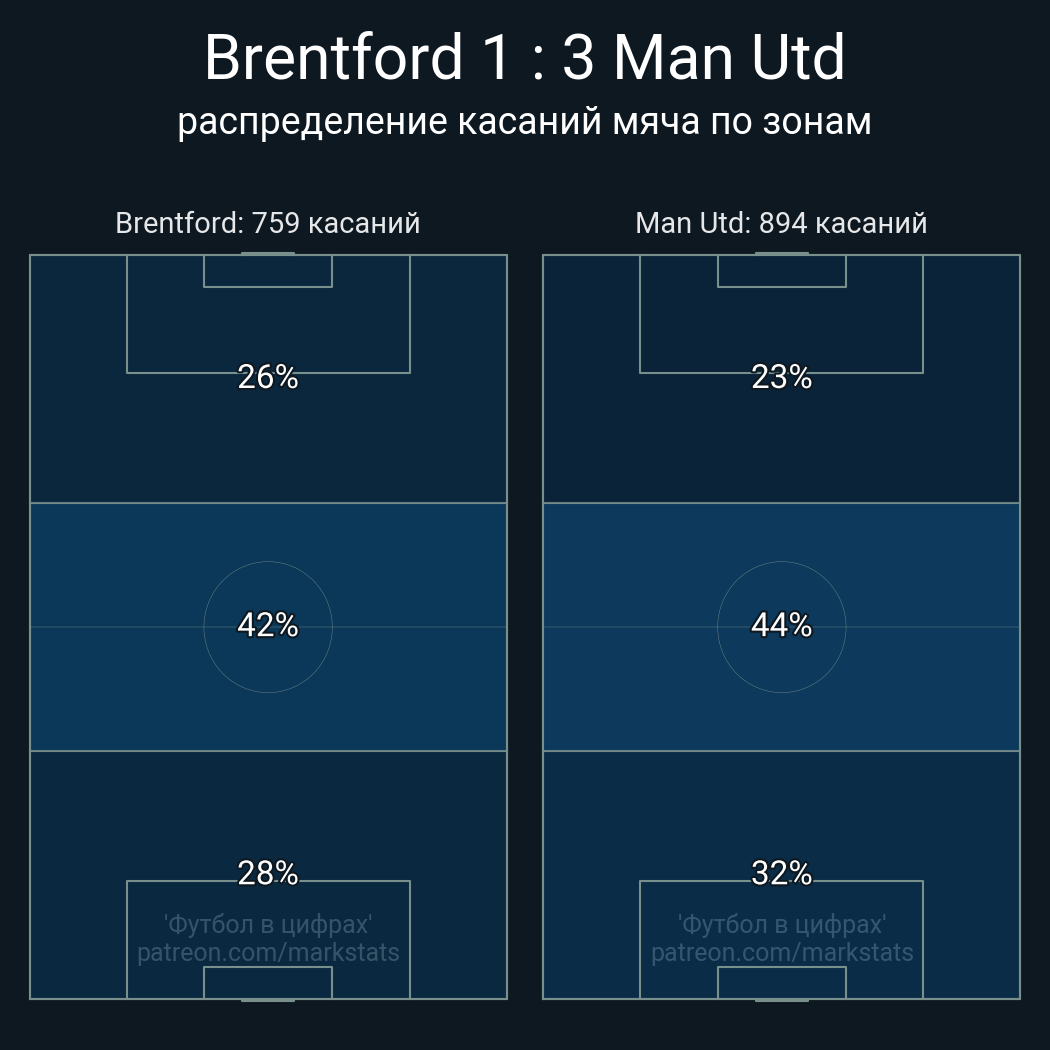Viewport: 1050px width, 1050px height.
Task: Click Man Utd's 23% zone label
Action: pyautogui.click(x=781, y=377)
